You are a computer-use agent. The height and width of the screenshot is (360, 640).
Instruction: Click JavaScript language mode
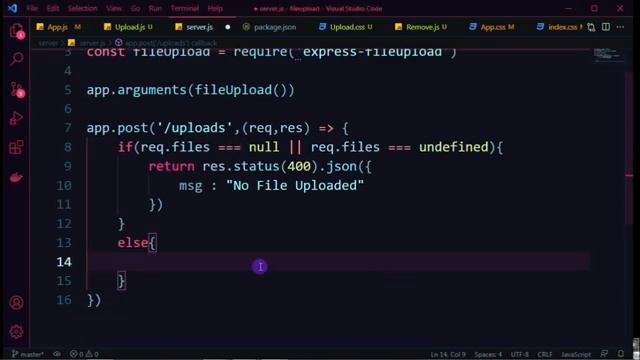pos(576,354)
